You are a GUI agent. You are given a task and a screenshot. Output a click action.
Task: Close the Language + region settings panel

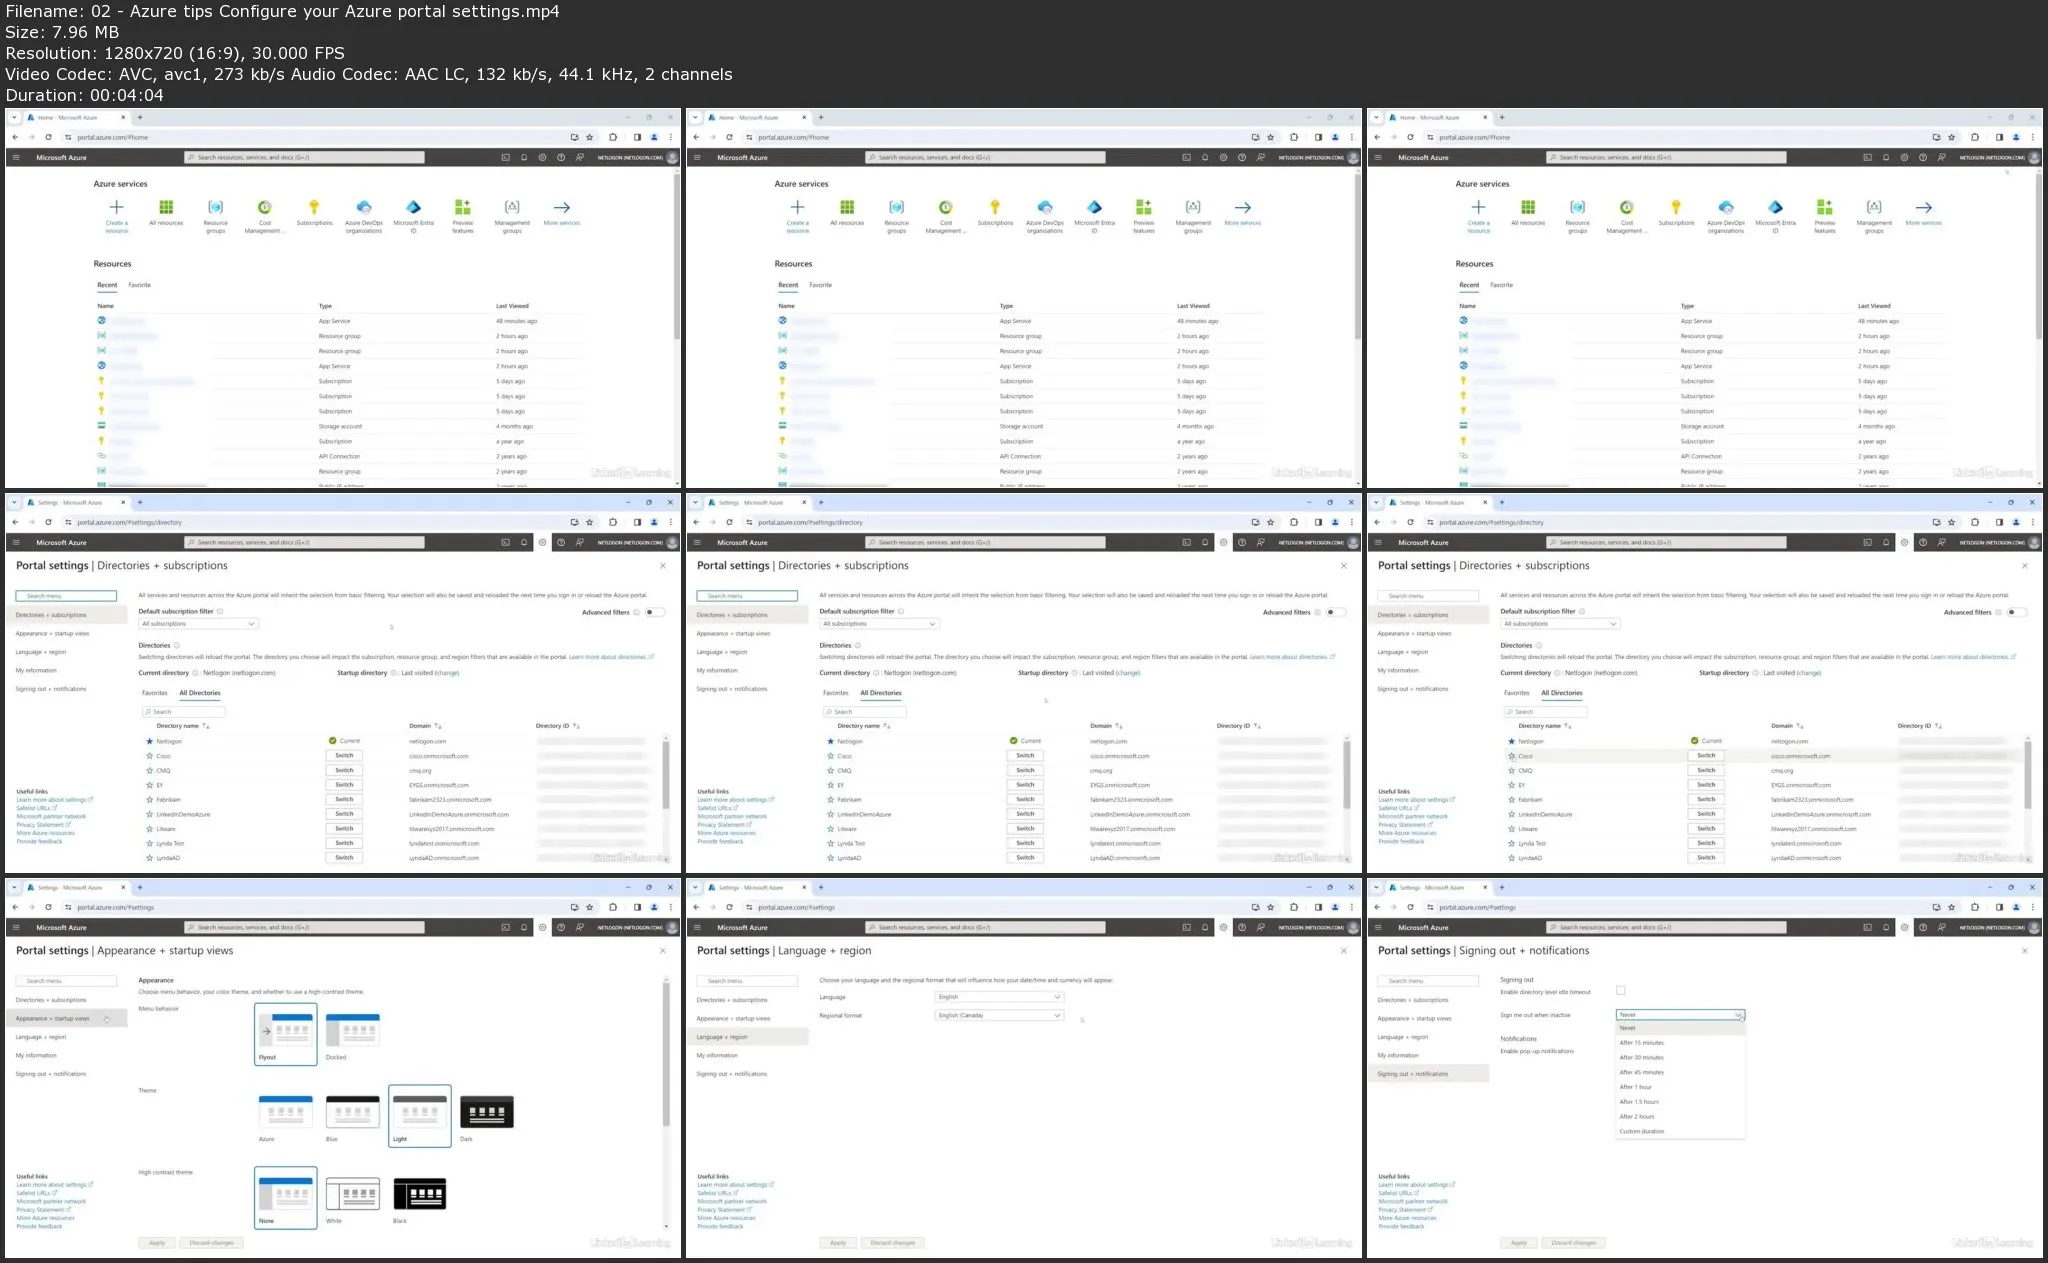click(x=1343, y=951)
